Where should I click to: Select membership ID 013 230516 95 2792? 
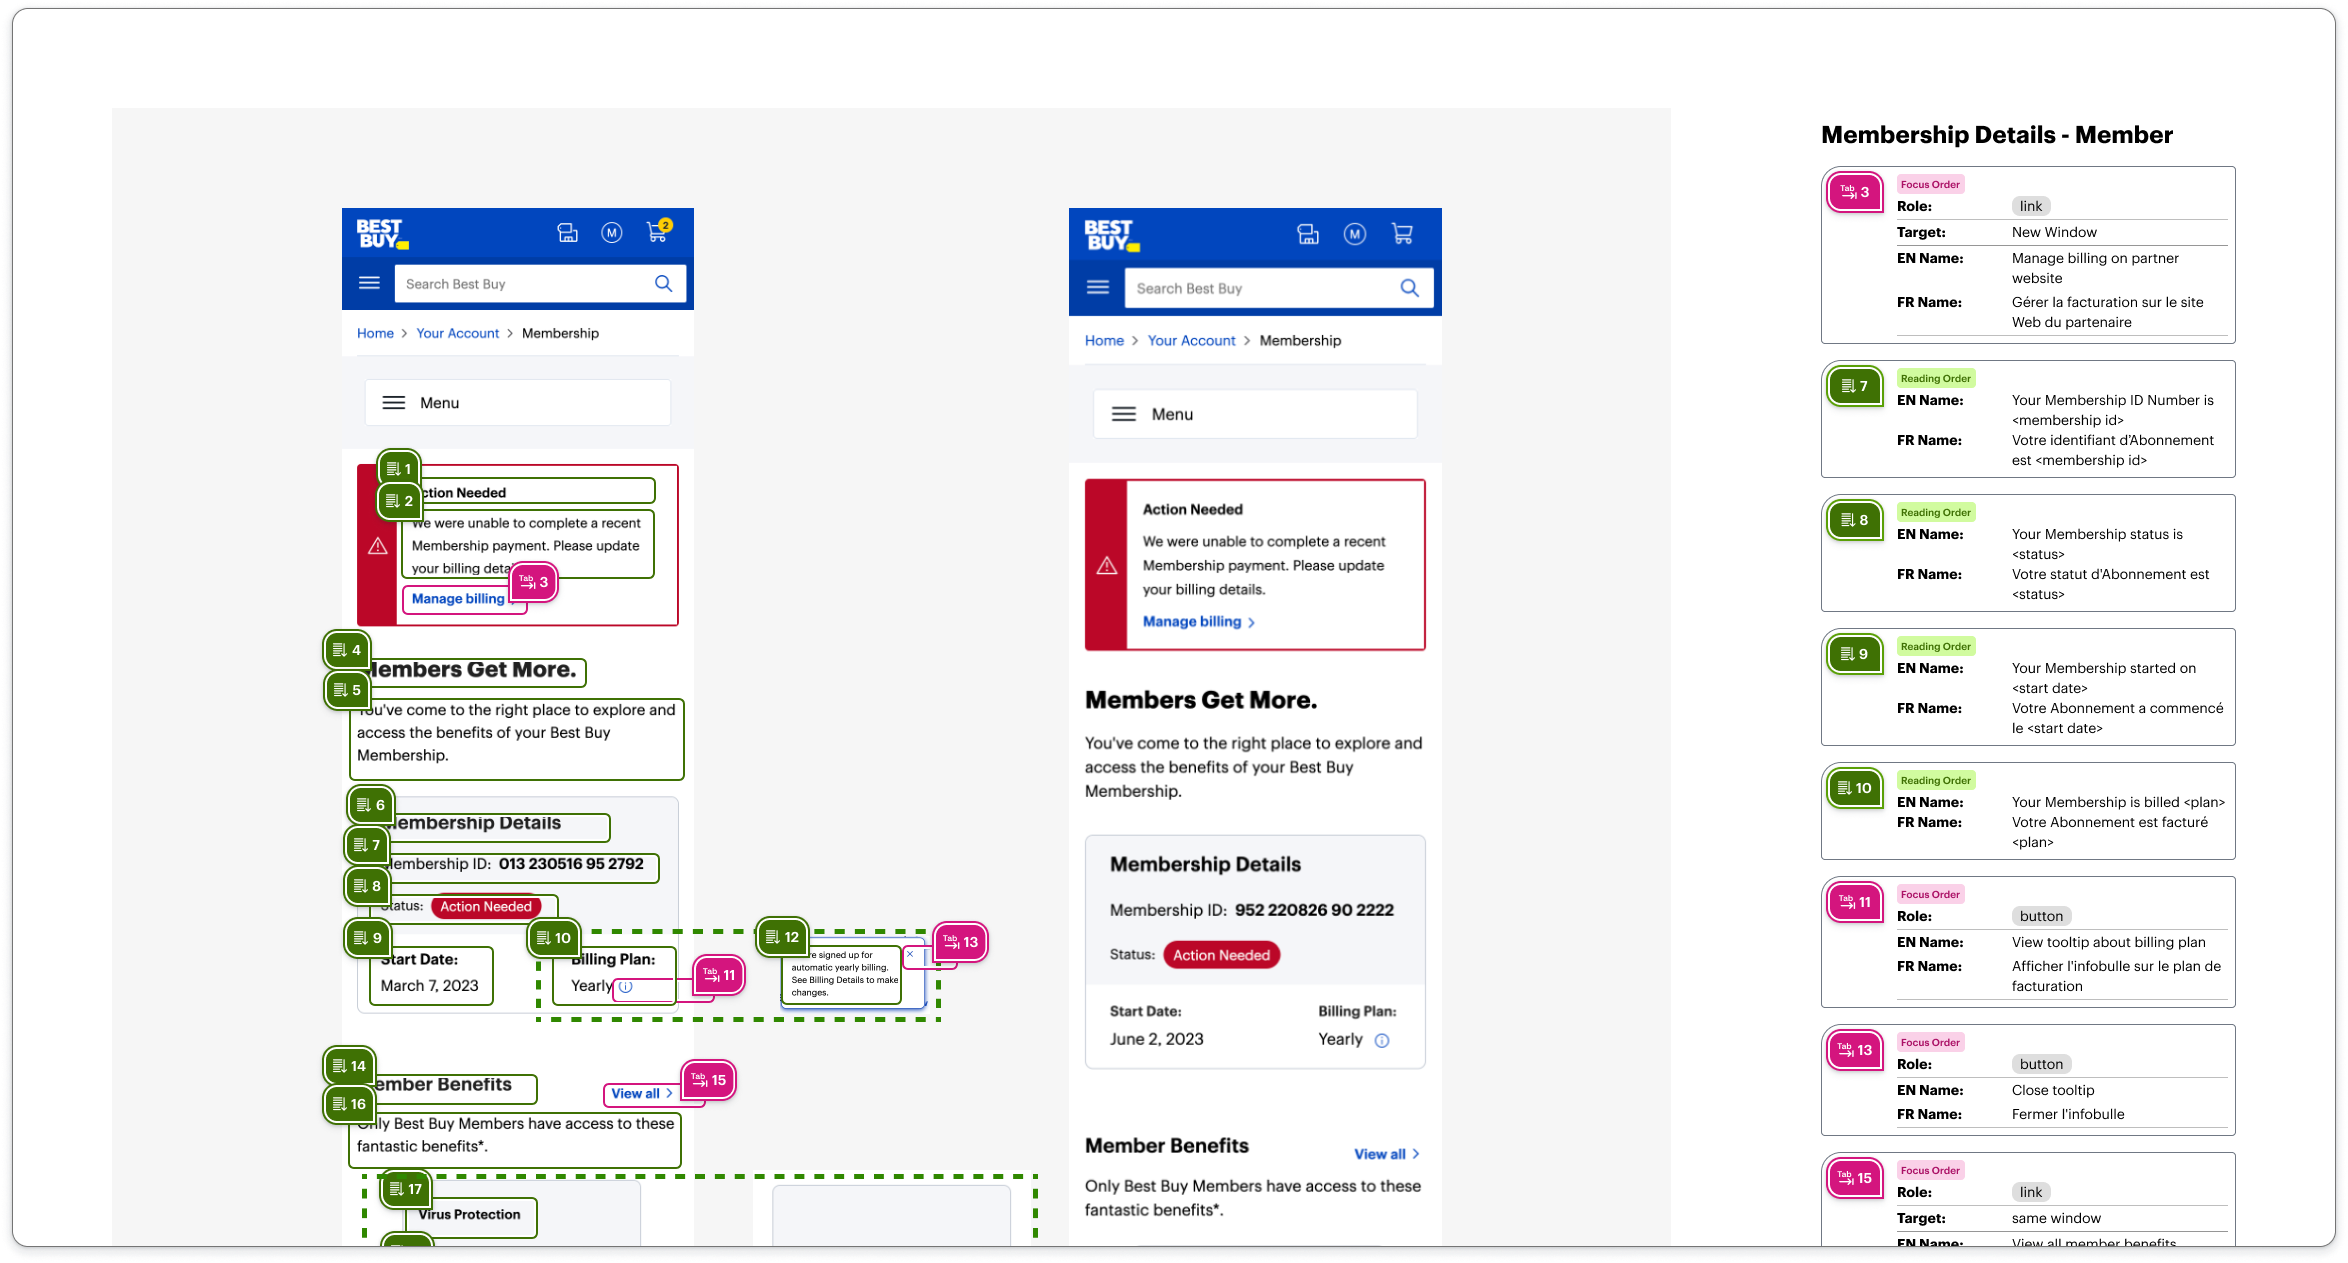tap(571, 864)
